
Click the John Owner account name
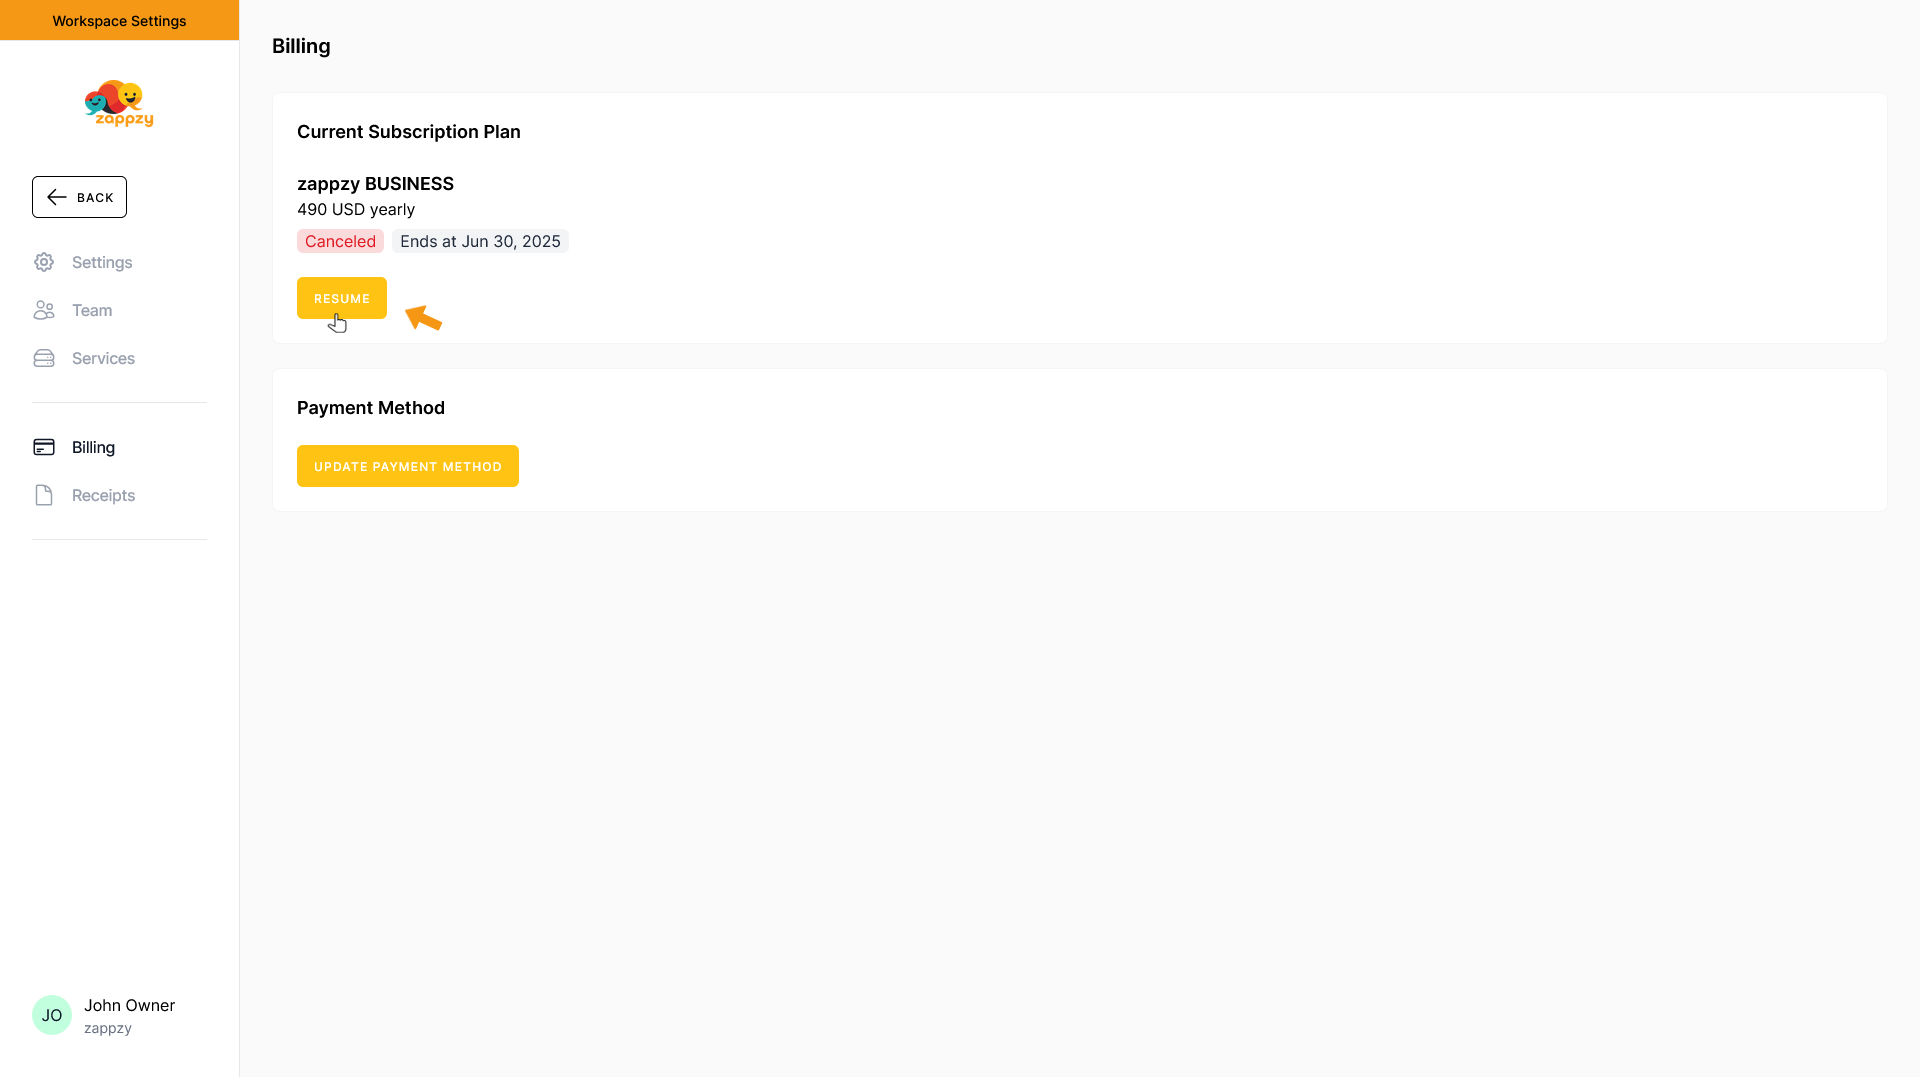coord(129,1005)
